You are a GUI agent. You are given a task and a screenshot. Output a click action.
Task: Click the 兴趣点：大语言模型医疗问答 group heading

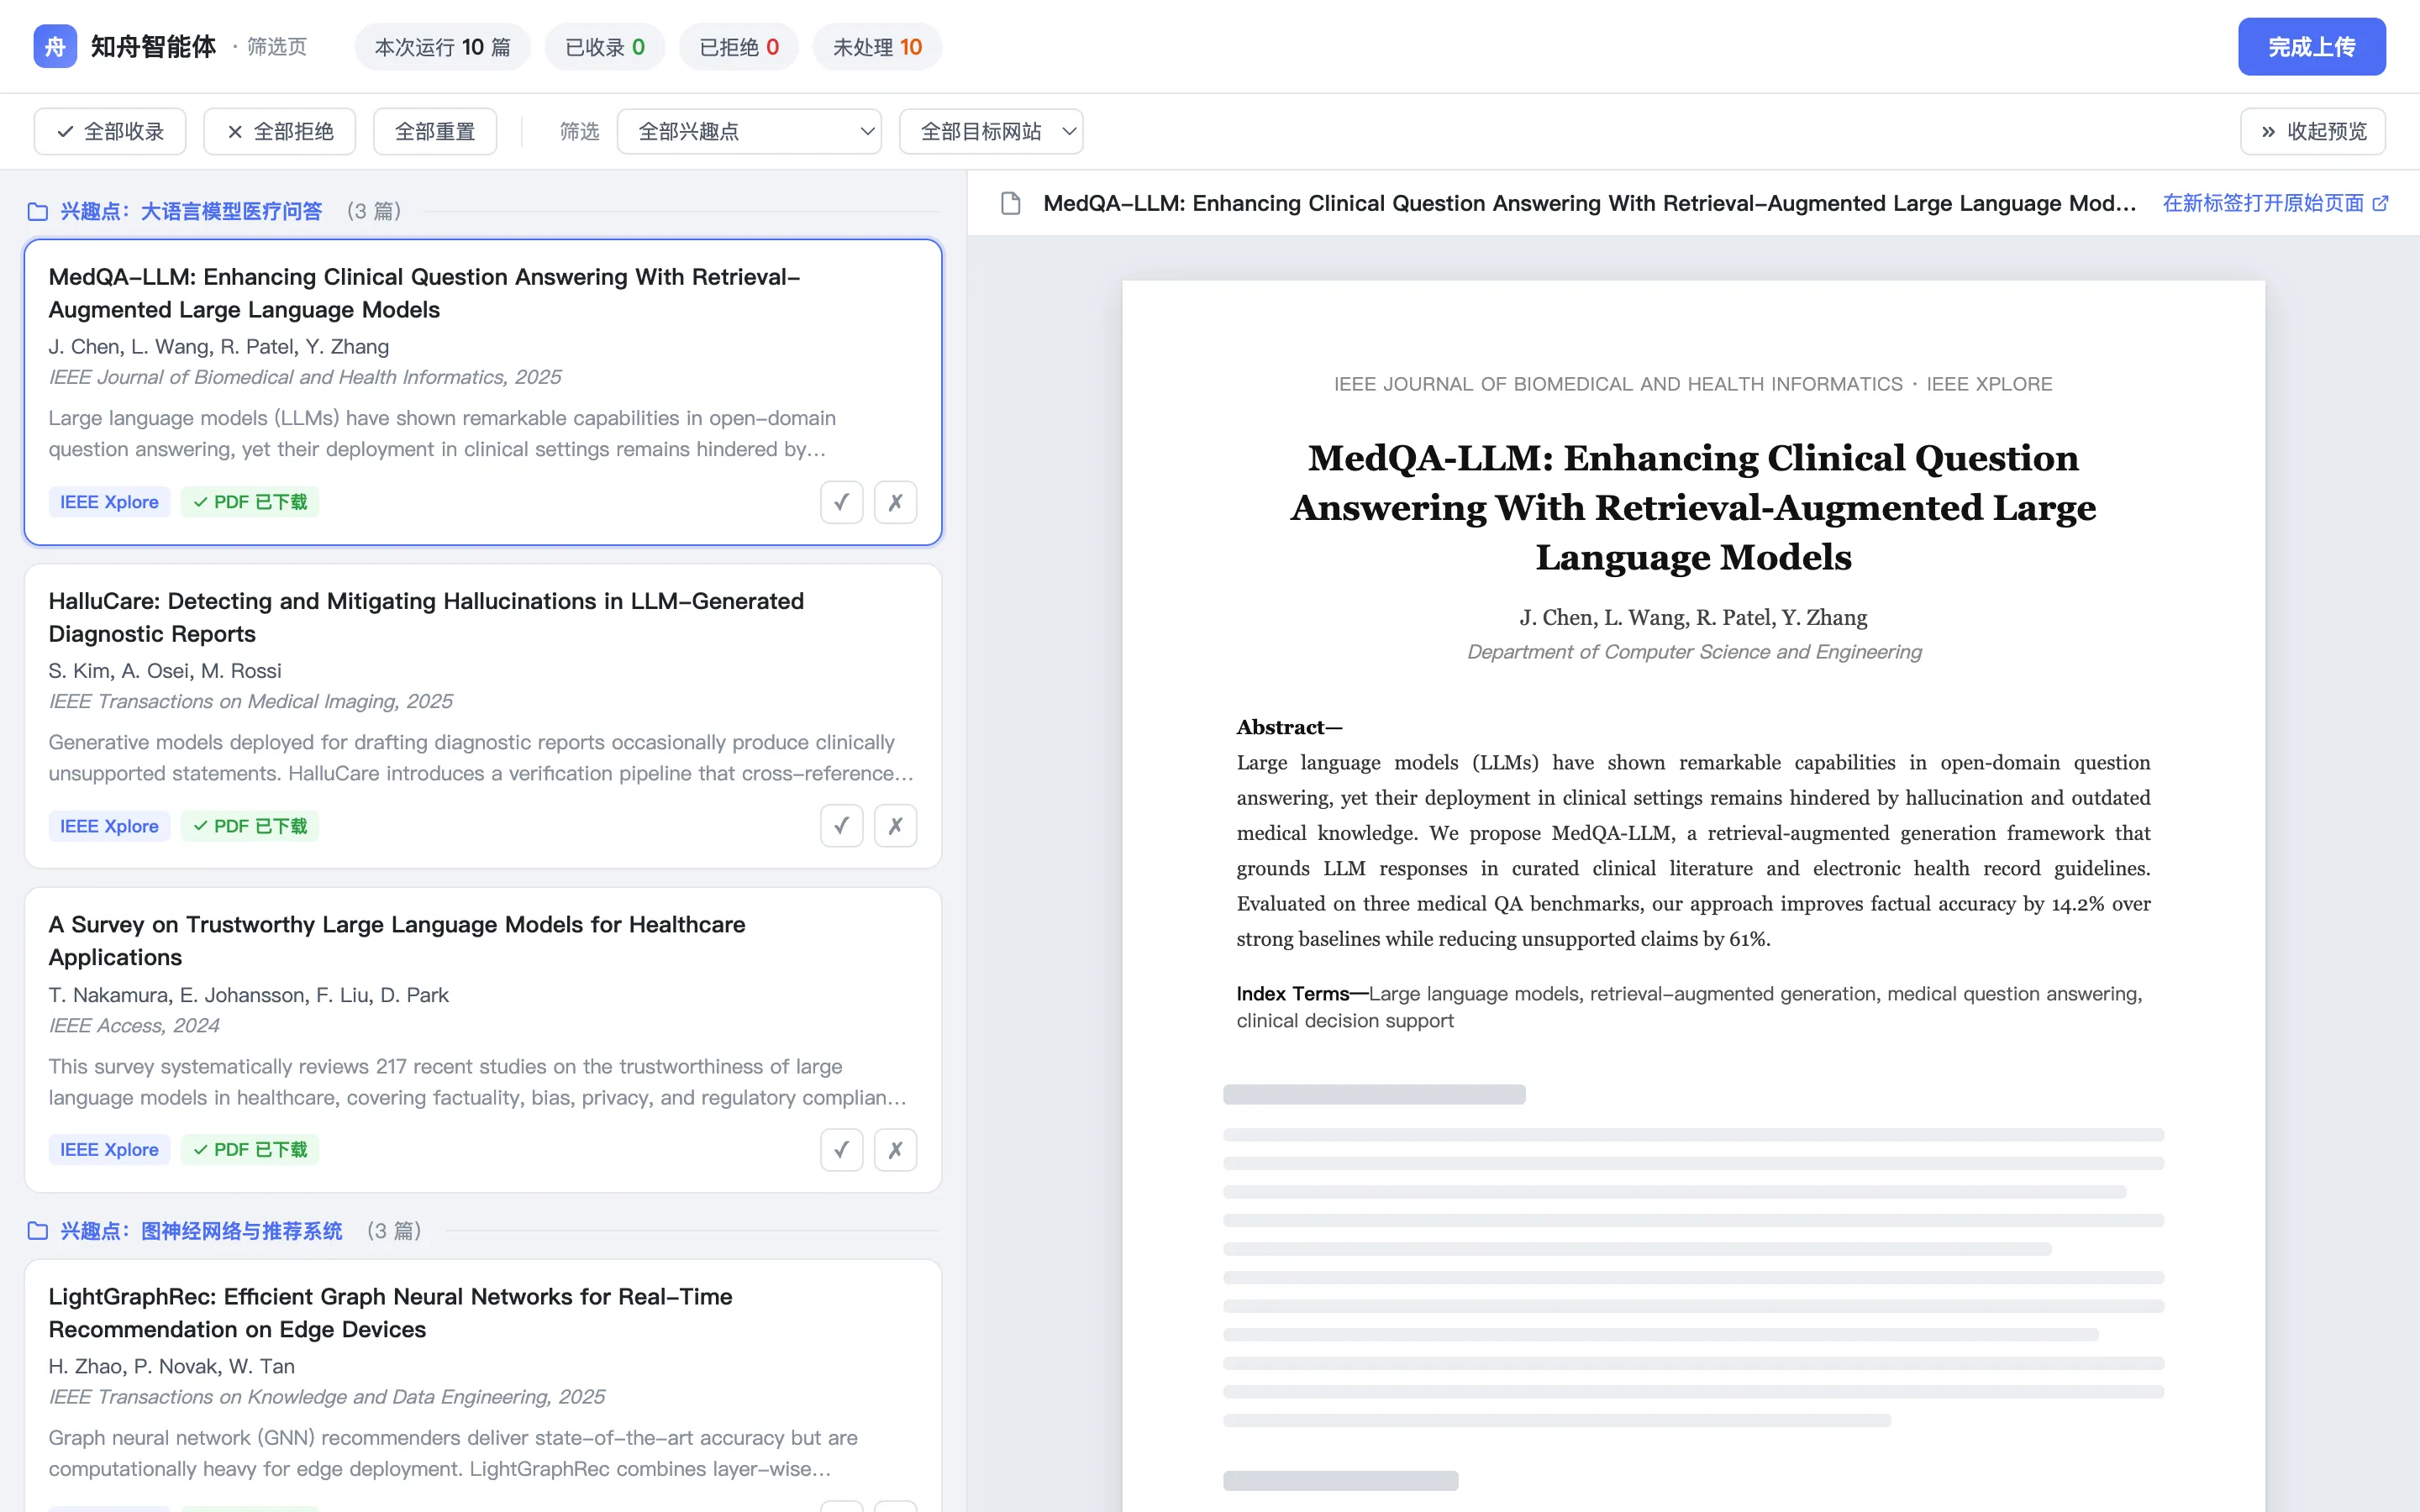pos(191,211)
